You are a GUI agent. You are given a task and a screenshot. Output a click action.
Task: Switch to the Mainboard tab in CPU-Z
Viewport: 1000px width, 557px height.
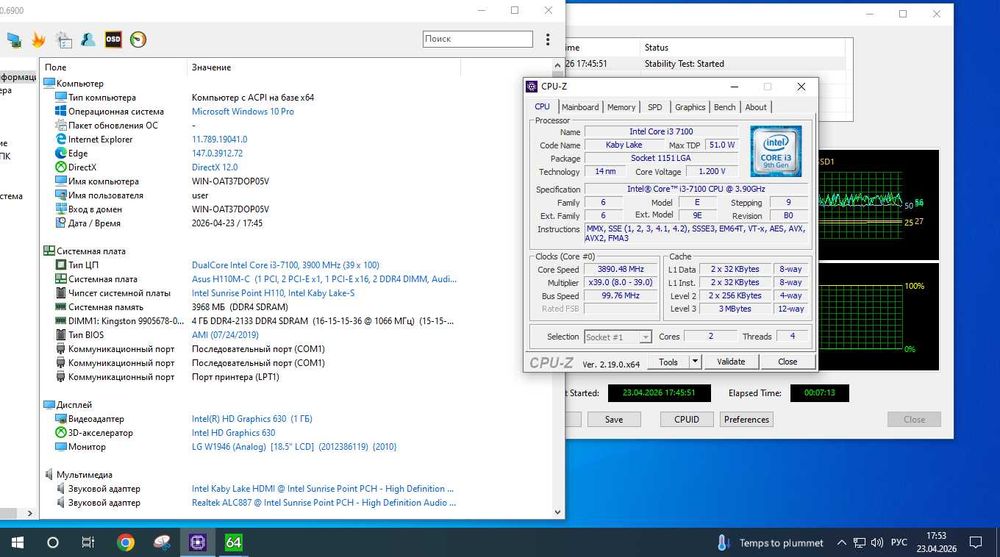580,107
